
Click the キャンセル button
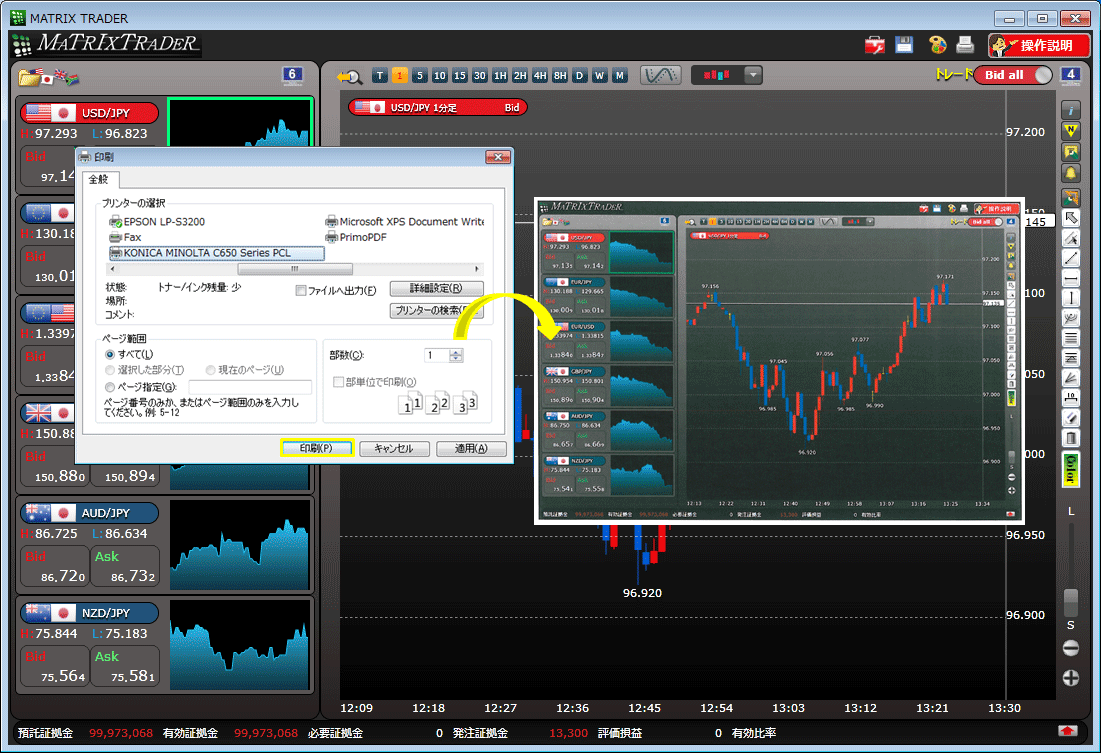tap(394, 448)
